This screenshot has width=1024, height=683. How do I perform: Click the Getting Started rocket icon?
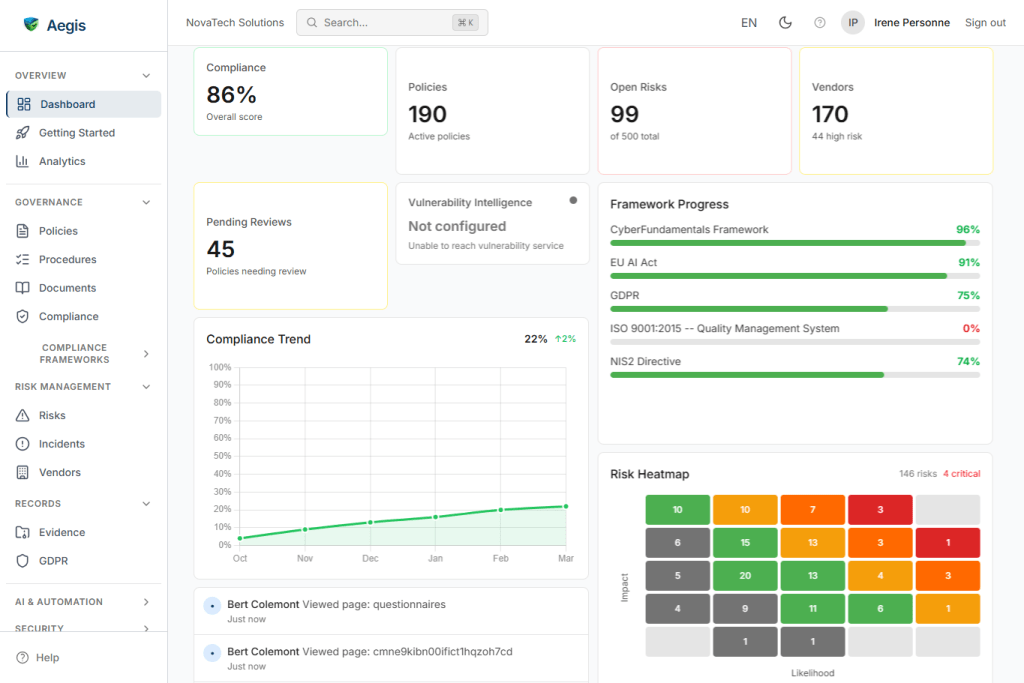point(23,133)
